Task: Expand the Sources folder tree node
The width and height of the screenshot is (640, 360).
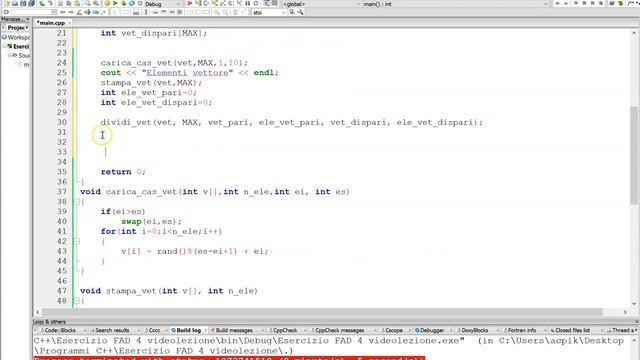Action: pos(10,55)
